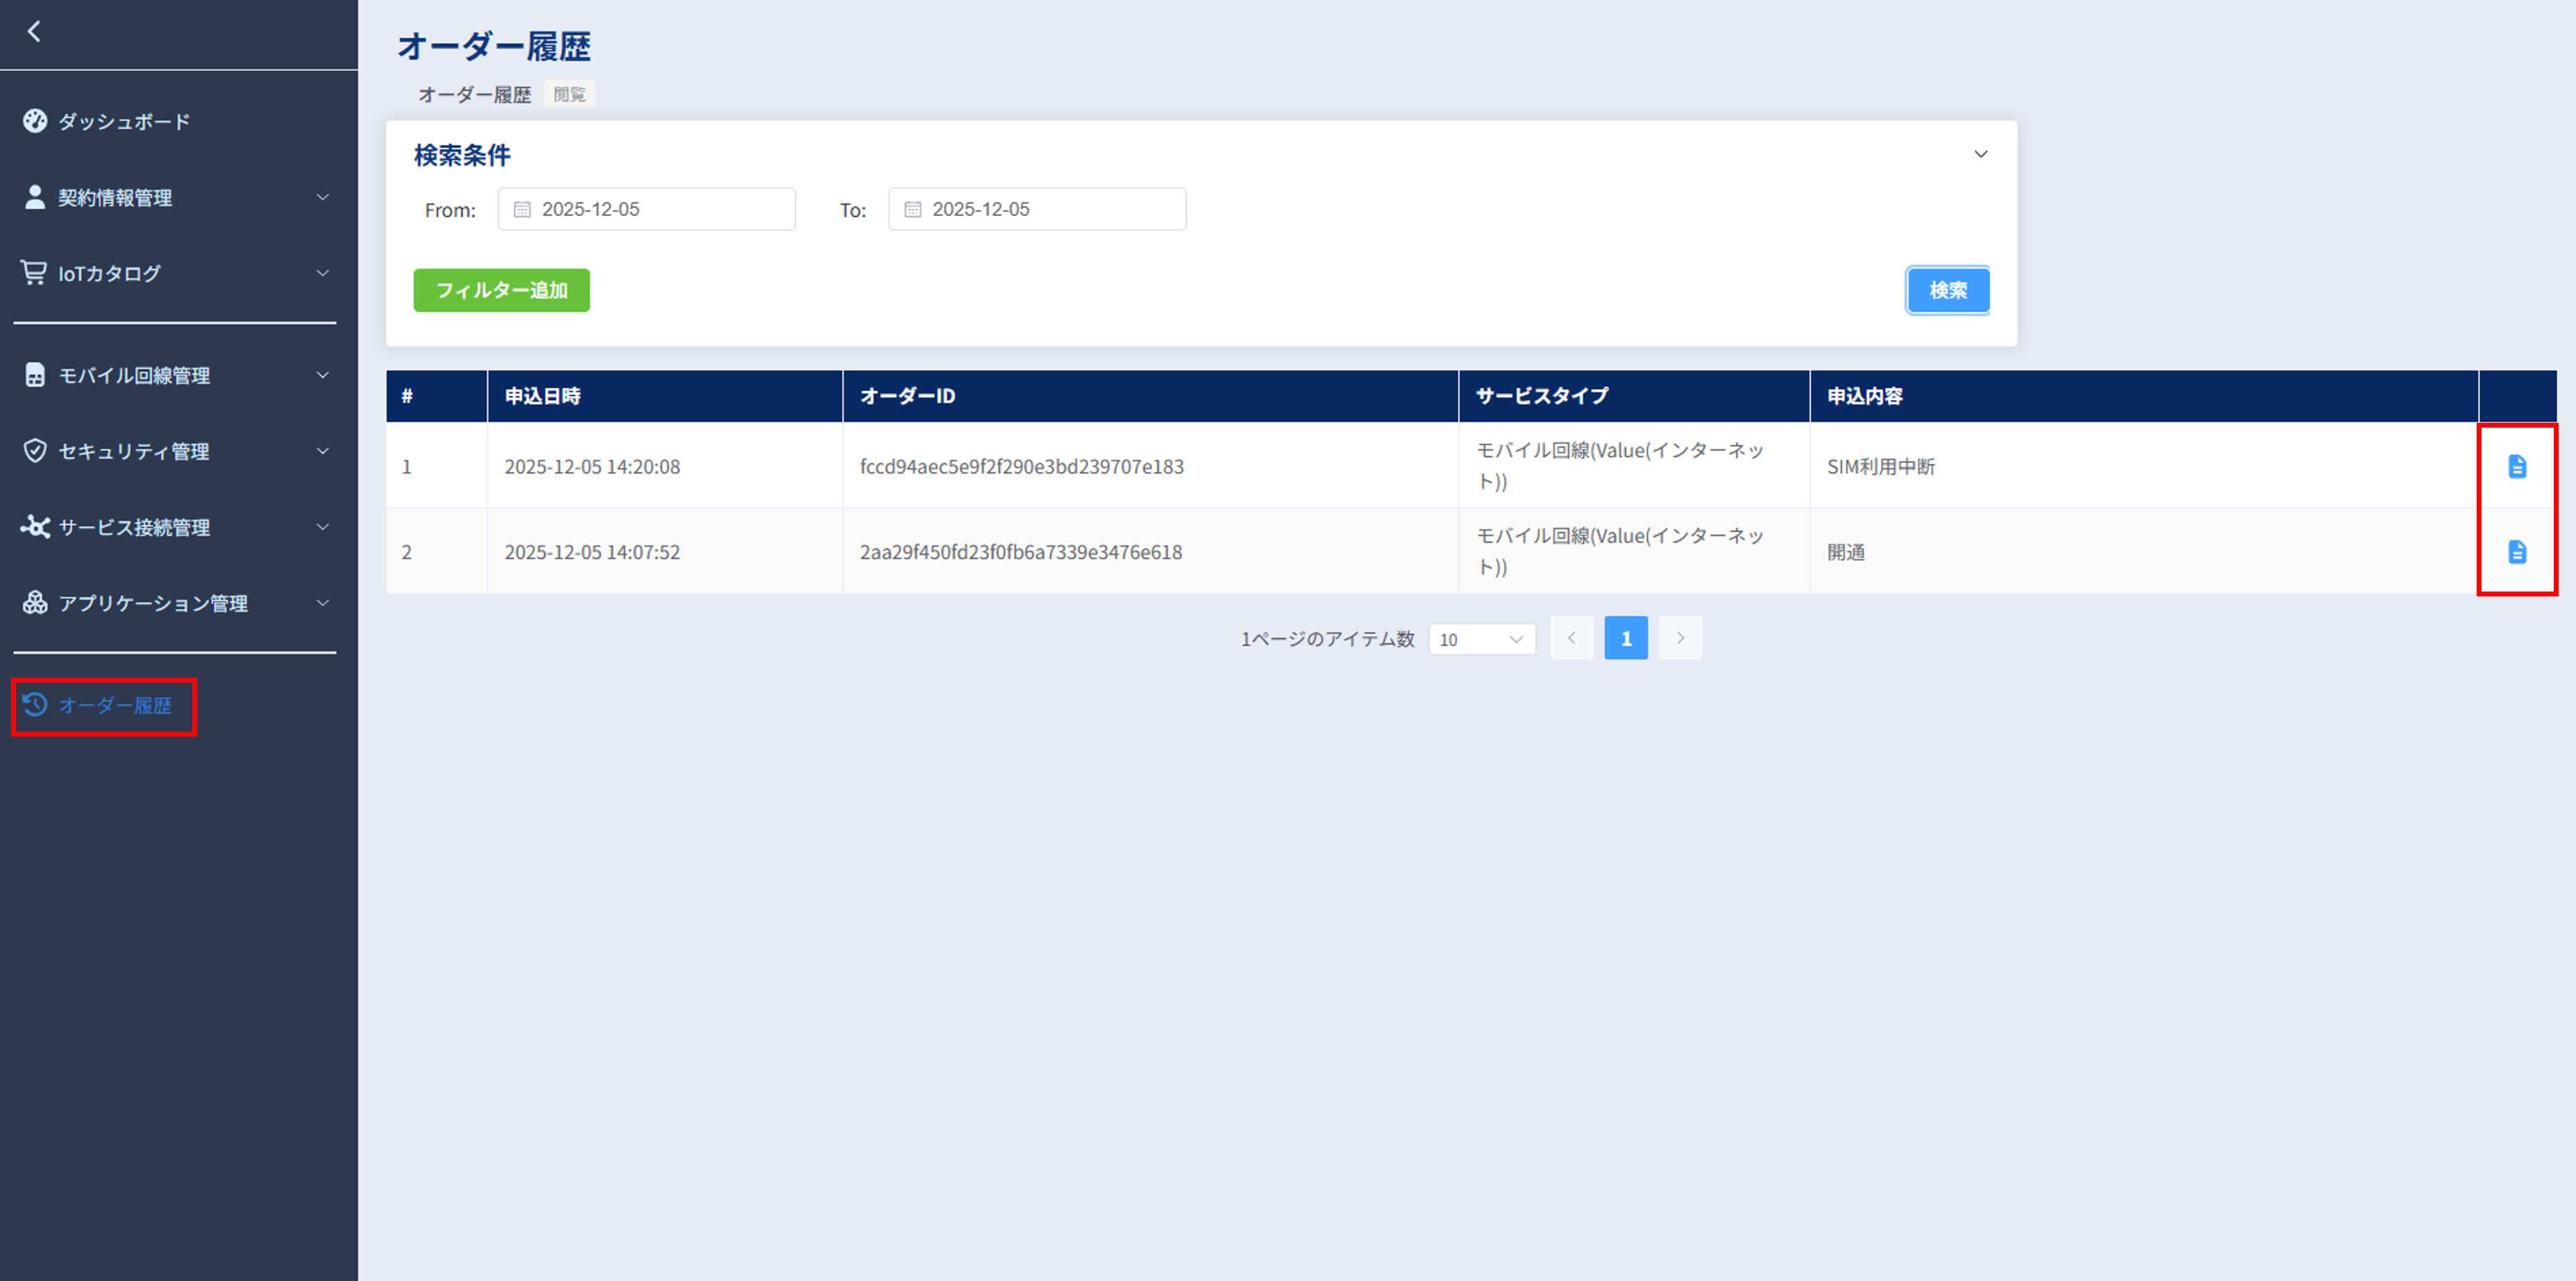Click the オーダー履歴 history clock icon in the sidebar

point(35,705)
